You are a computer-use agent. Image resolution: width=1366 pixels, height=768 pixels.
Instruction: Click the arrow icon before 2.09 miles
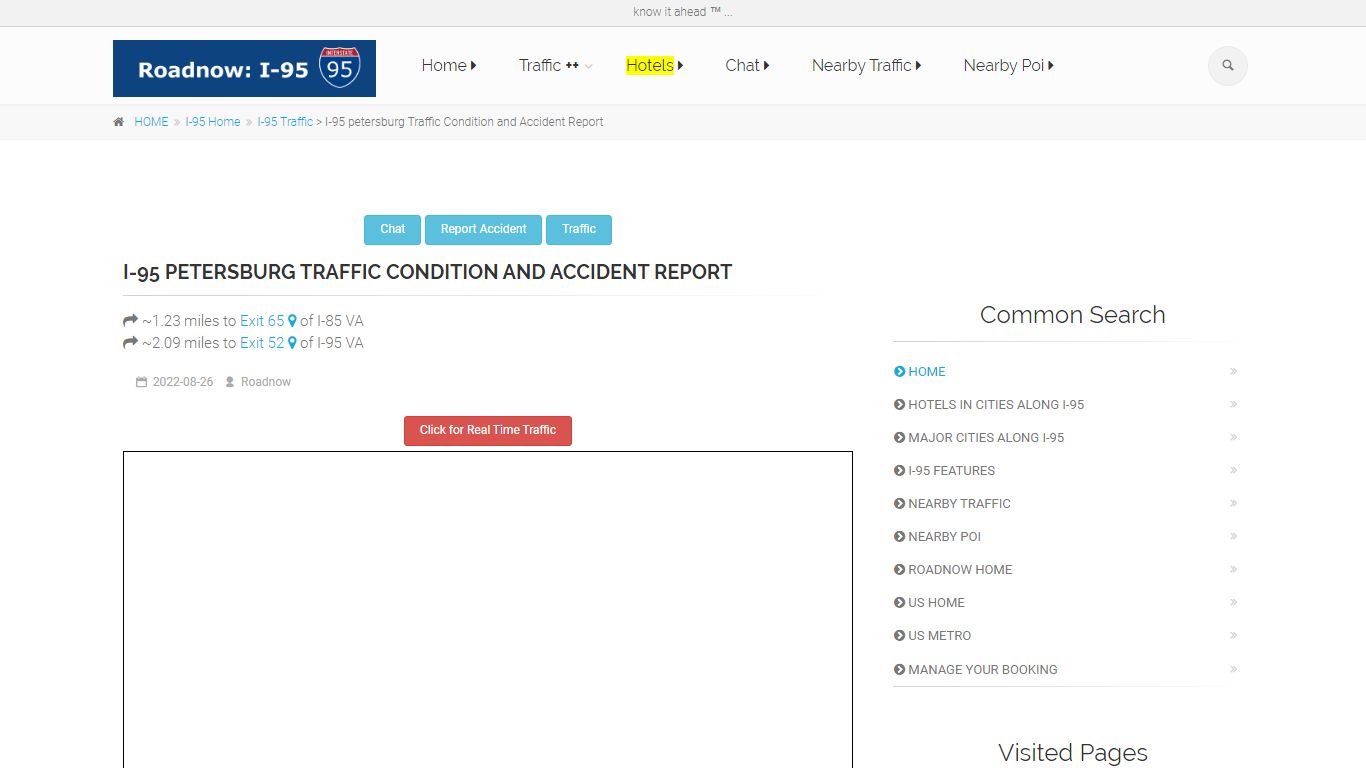[130, 343]
